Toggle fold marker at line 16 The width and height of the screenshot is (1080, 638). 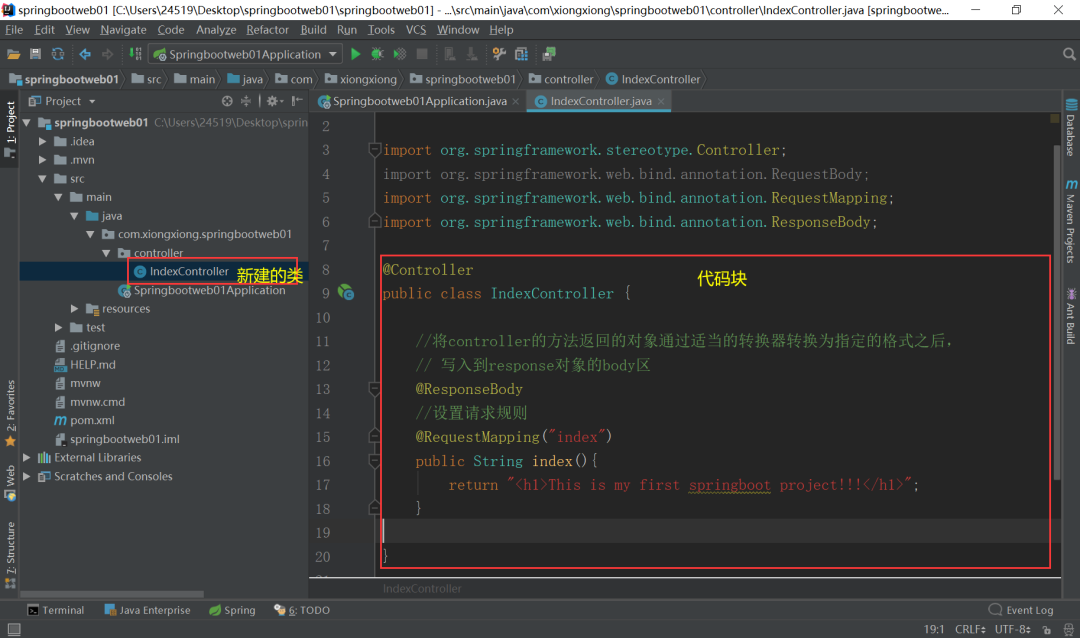click(375, 461)
